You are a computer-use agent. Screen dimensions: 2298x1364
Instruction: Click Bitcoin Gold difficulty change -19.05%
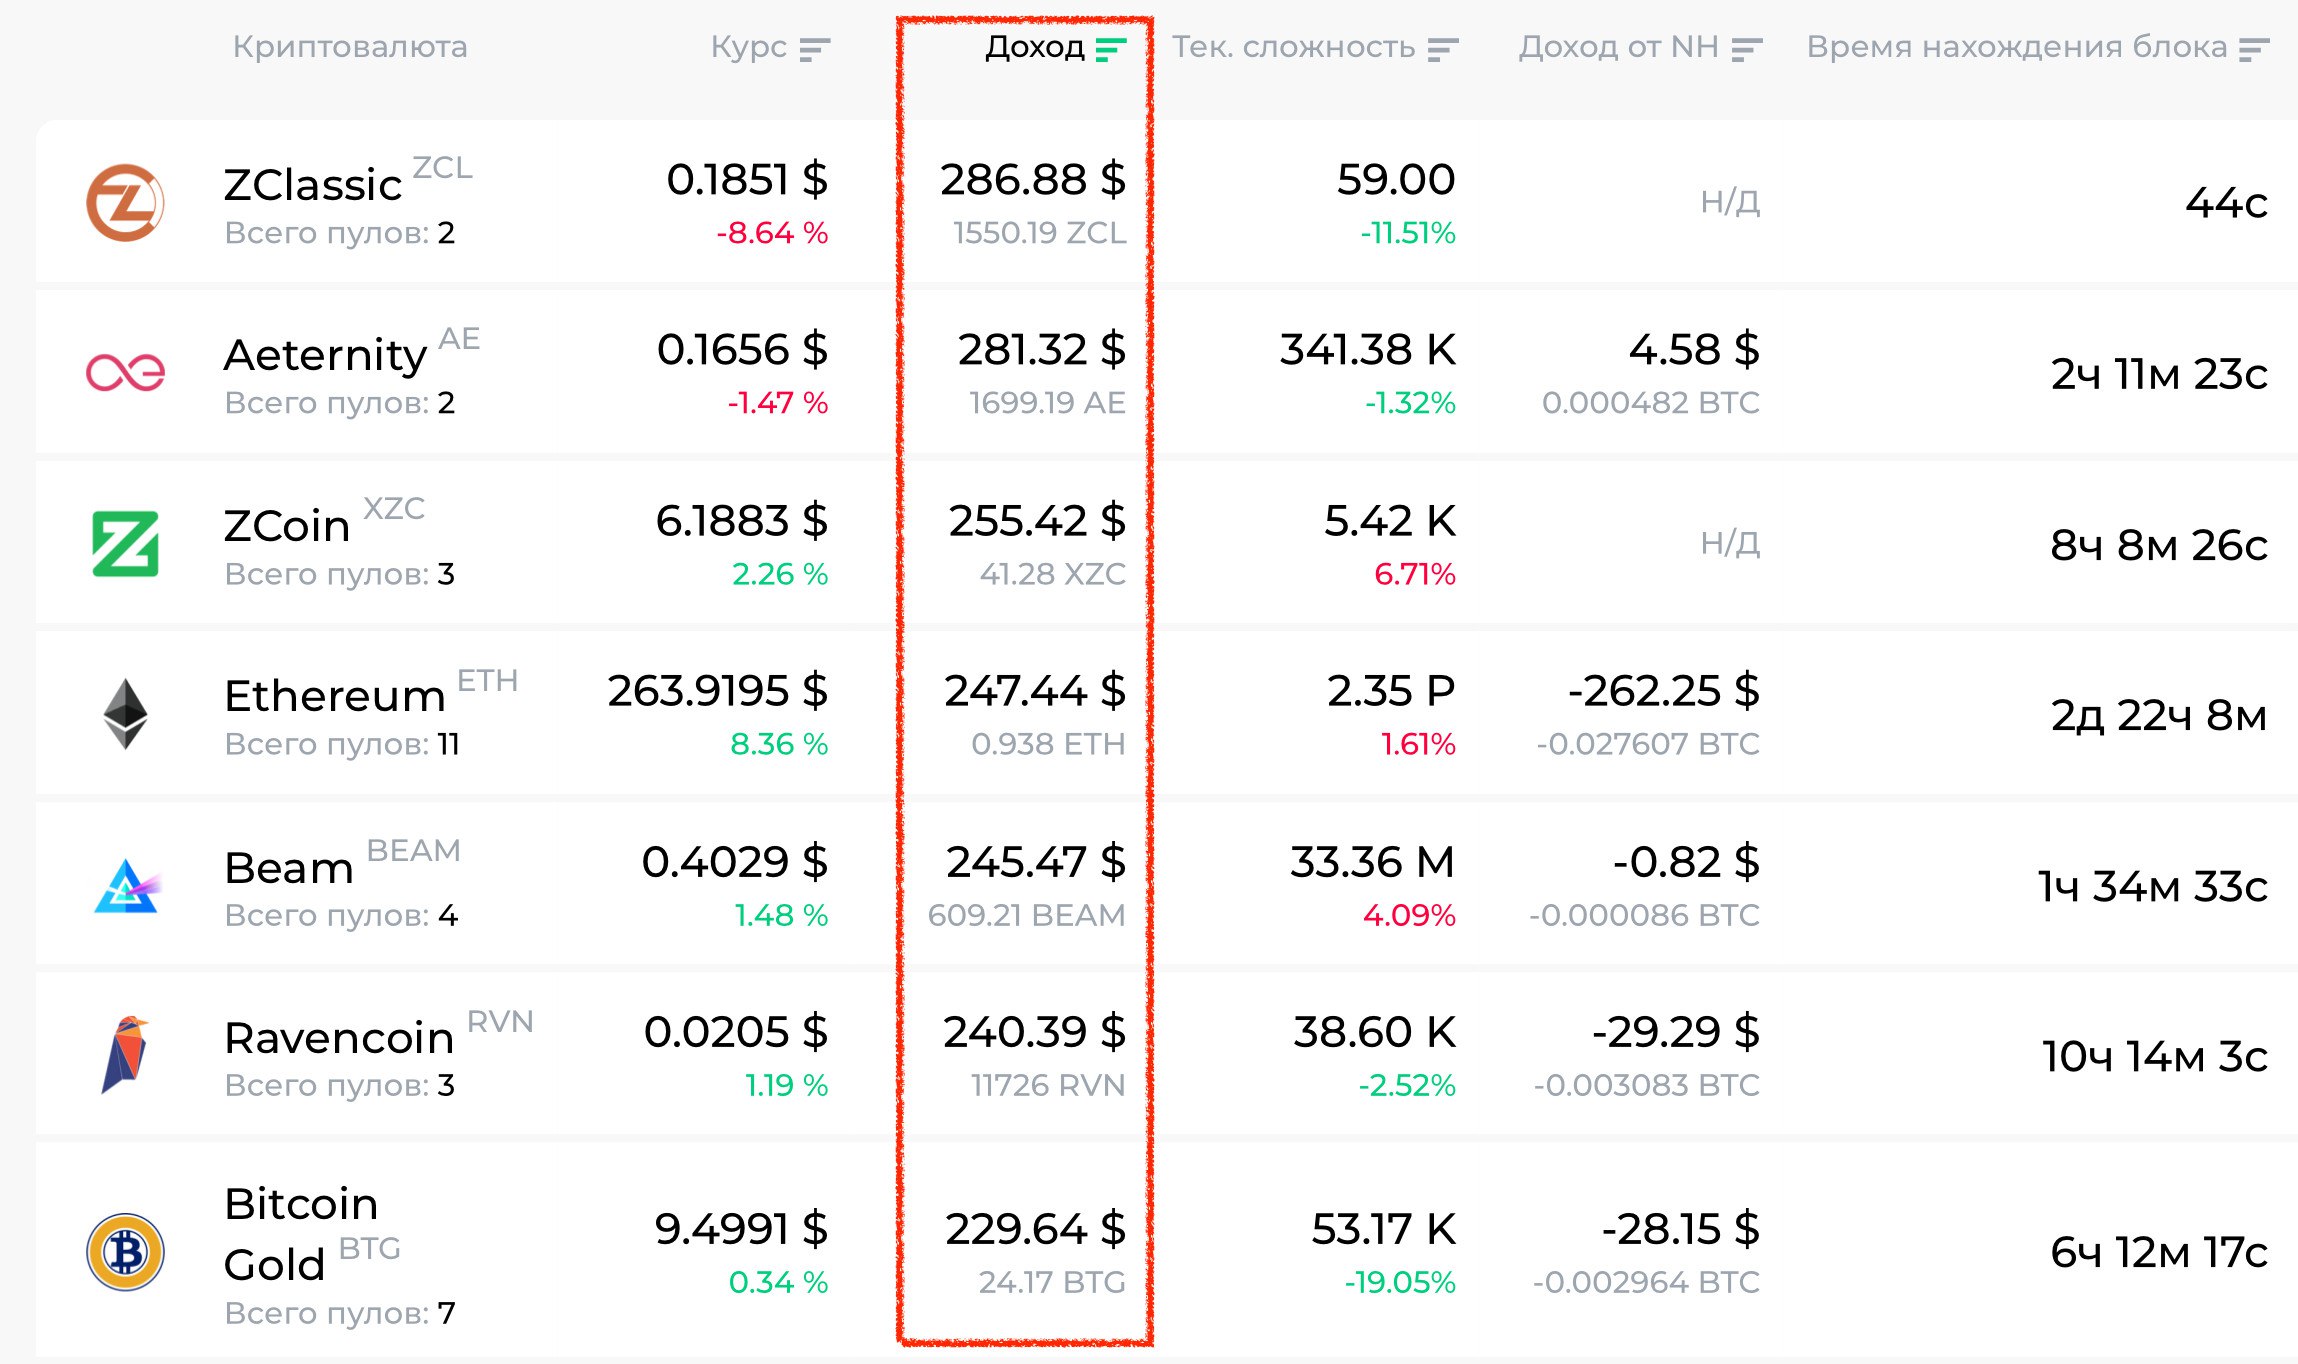[1400, 1282]
